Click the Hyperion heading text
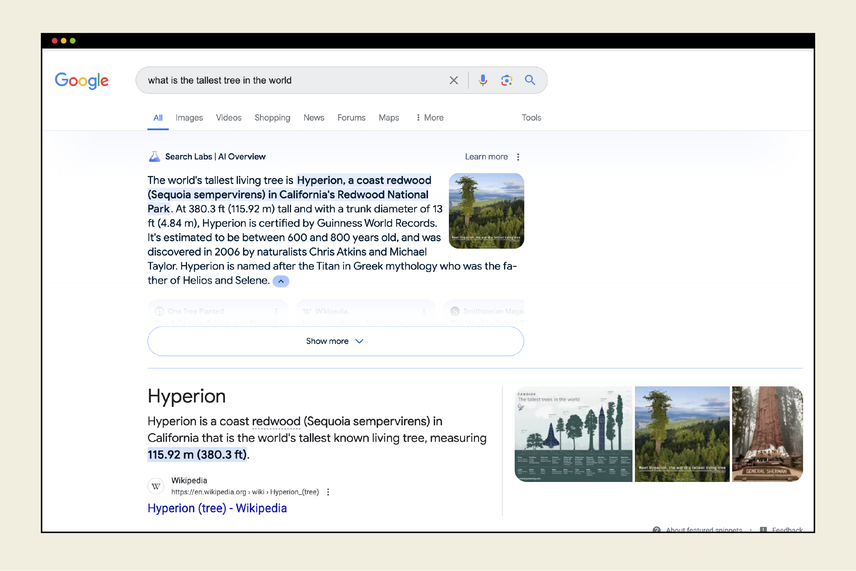 [x=186, y=396]
